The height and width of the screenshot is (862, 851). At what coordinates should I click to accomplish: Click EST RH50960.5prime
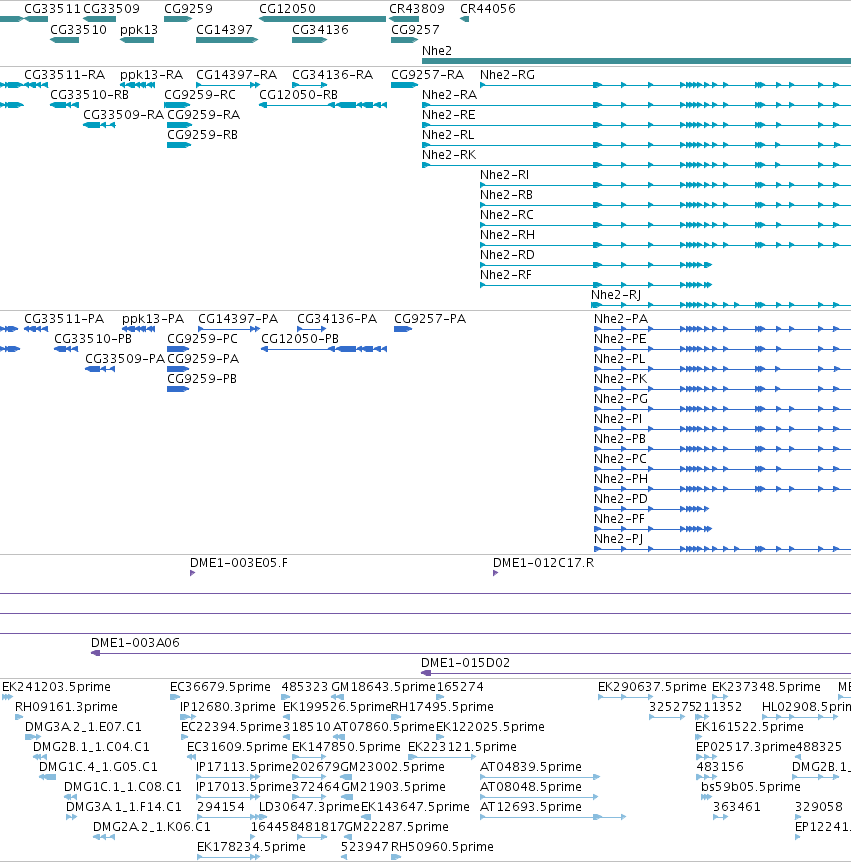(442, 847)
